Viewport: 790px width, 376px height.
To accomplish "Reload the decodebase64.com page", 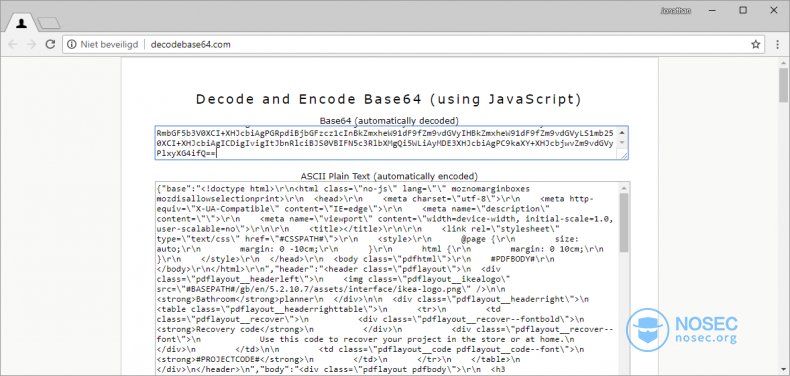I will point(50,44).
